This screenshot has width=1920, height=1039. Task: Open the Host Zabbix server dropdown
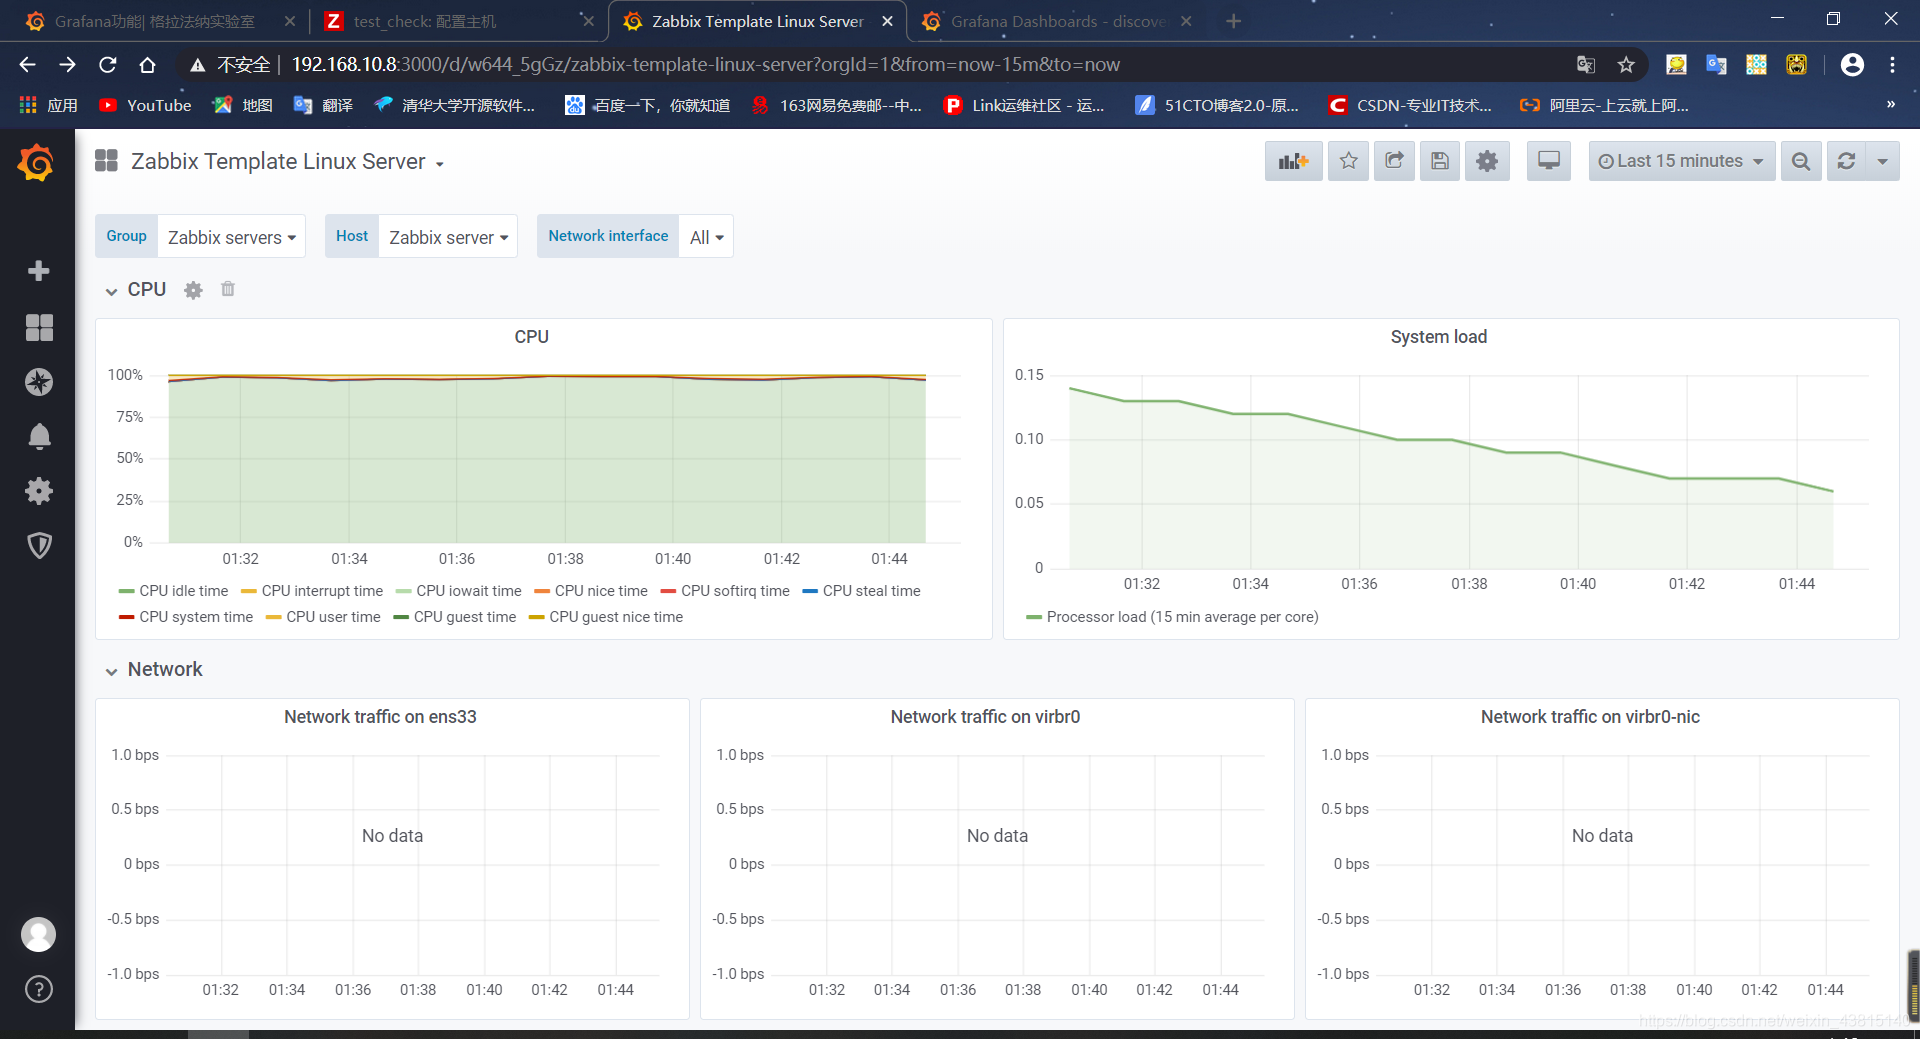[x=448, y=237]
